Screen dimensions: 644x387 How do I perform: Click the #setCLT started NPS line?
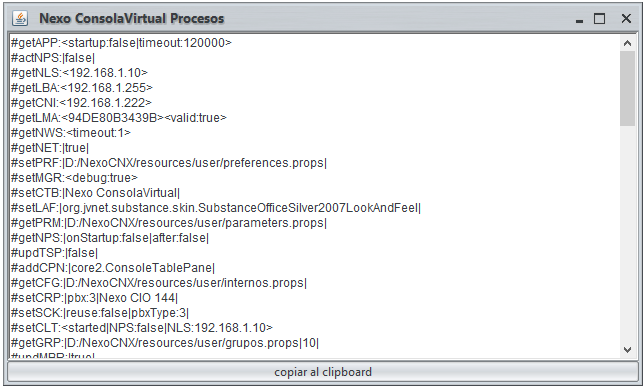point(142,328)
